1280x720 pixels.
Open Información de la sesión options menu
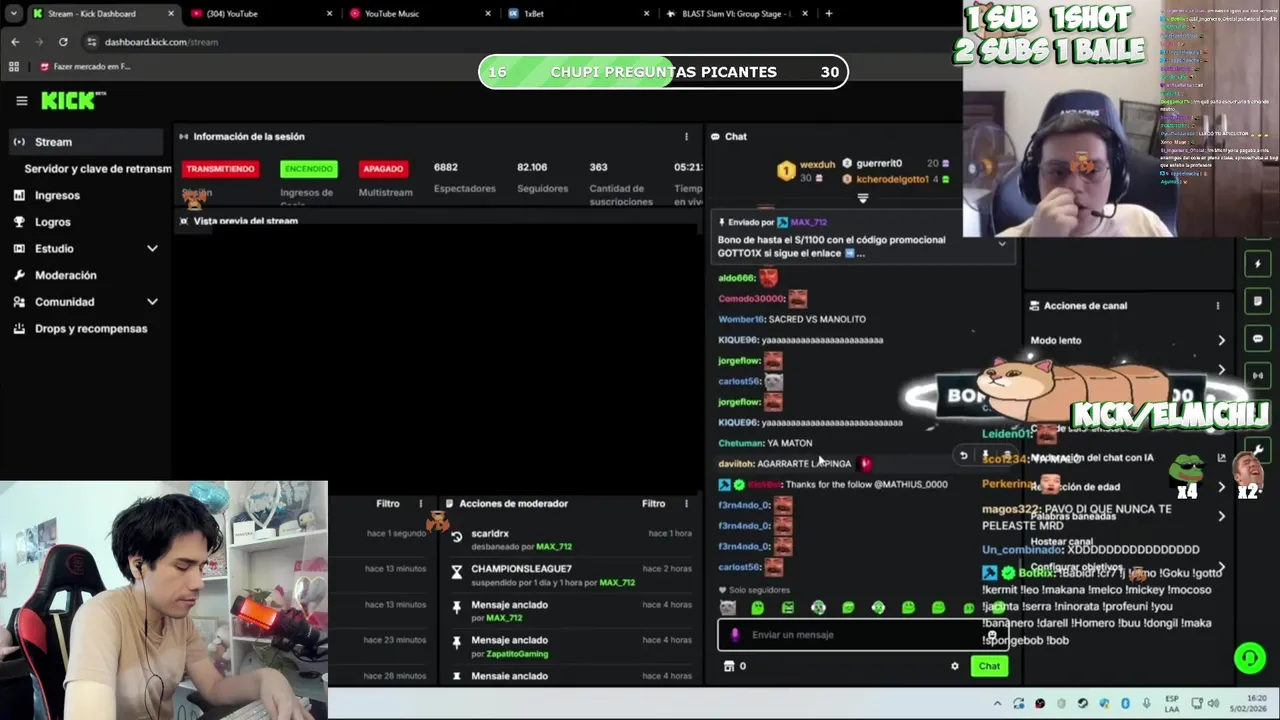pyautogui.click(x=686, y=137)
